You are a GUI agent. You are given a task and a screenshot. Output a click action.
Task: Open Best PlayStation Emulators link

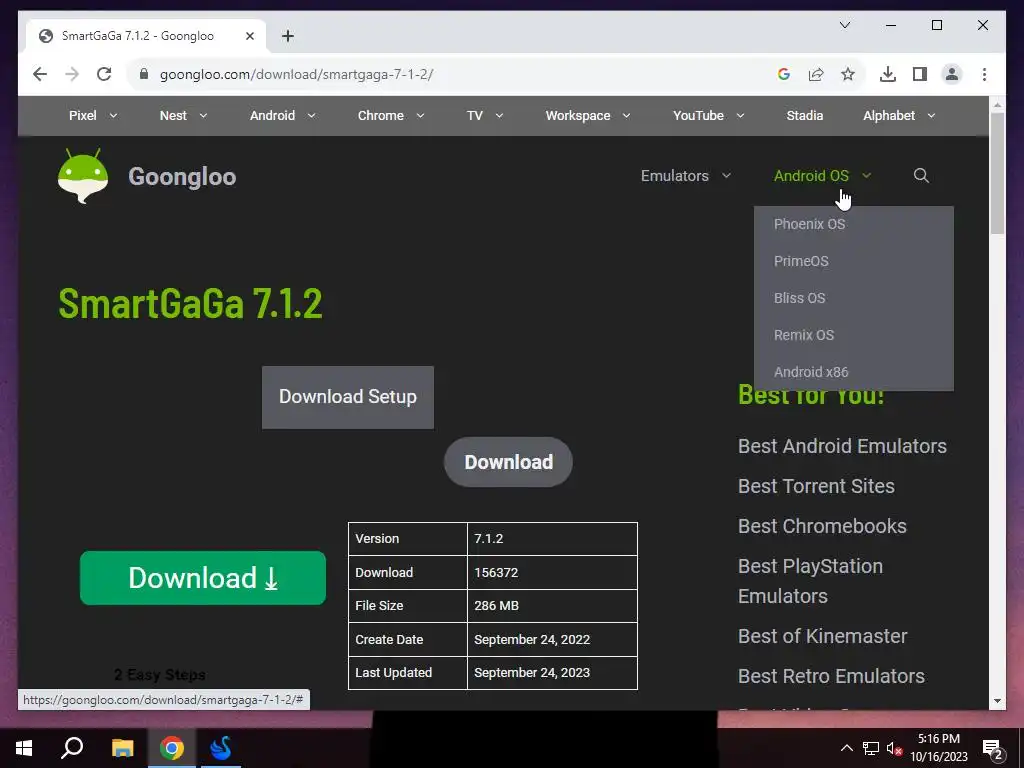pos(810,581)
